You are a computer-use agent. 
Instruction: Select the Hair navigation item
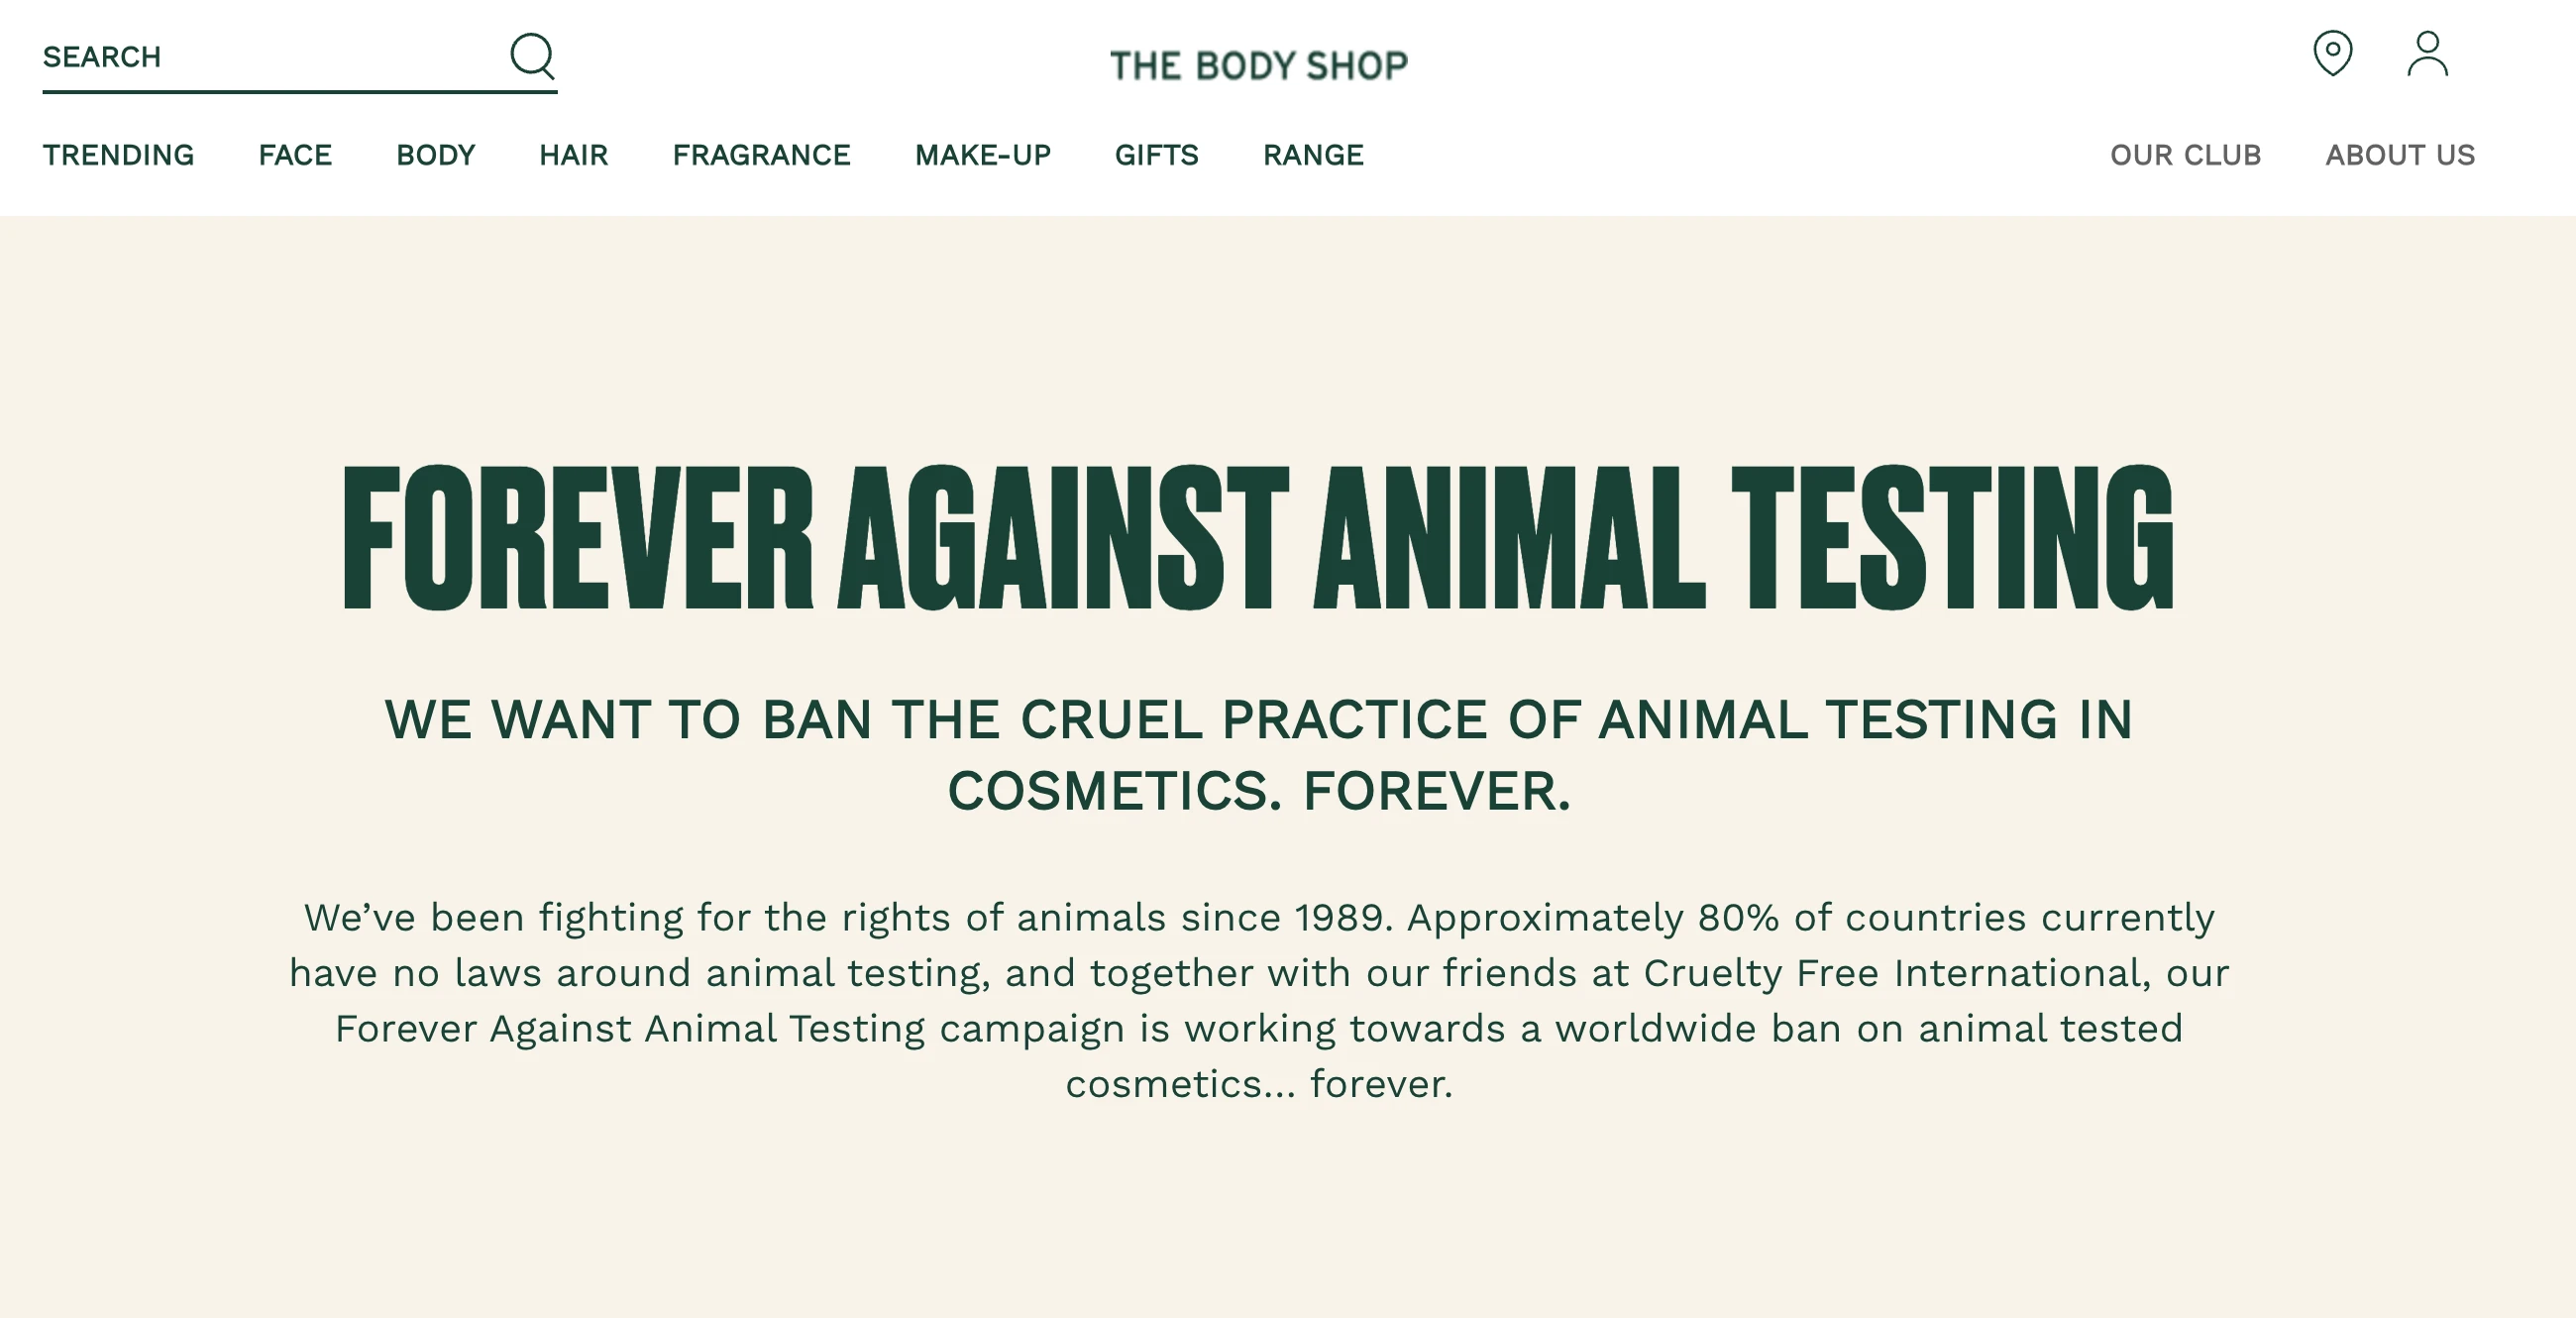pos(573,155)
